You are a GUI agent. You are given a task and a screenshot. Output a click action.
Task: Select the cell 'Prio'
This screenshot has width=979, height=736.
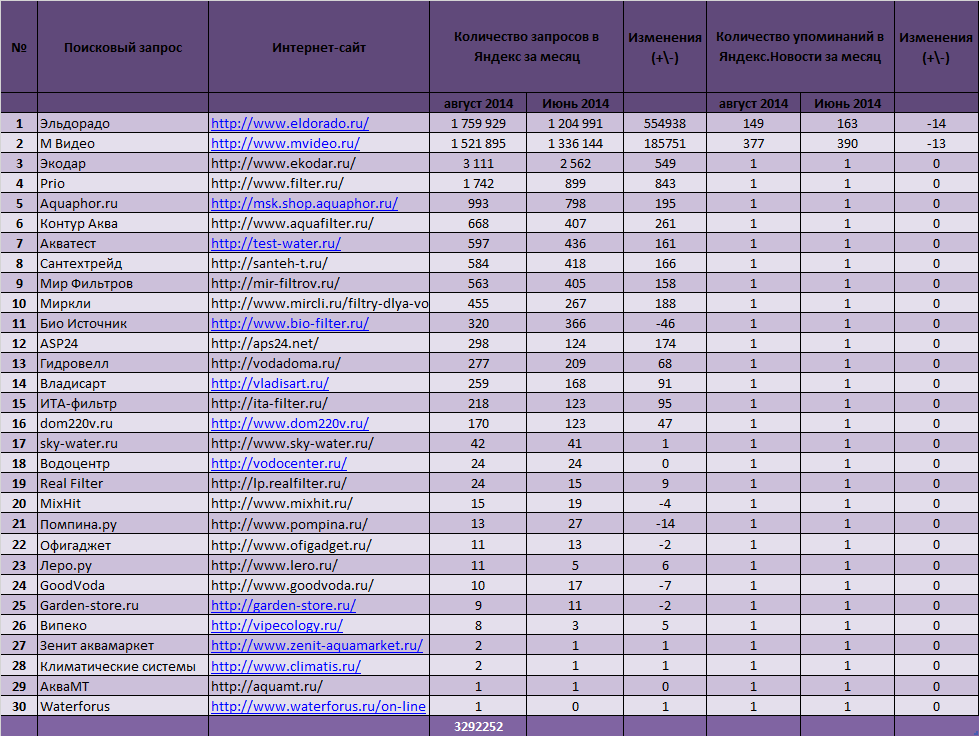(x=123, y=183)
